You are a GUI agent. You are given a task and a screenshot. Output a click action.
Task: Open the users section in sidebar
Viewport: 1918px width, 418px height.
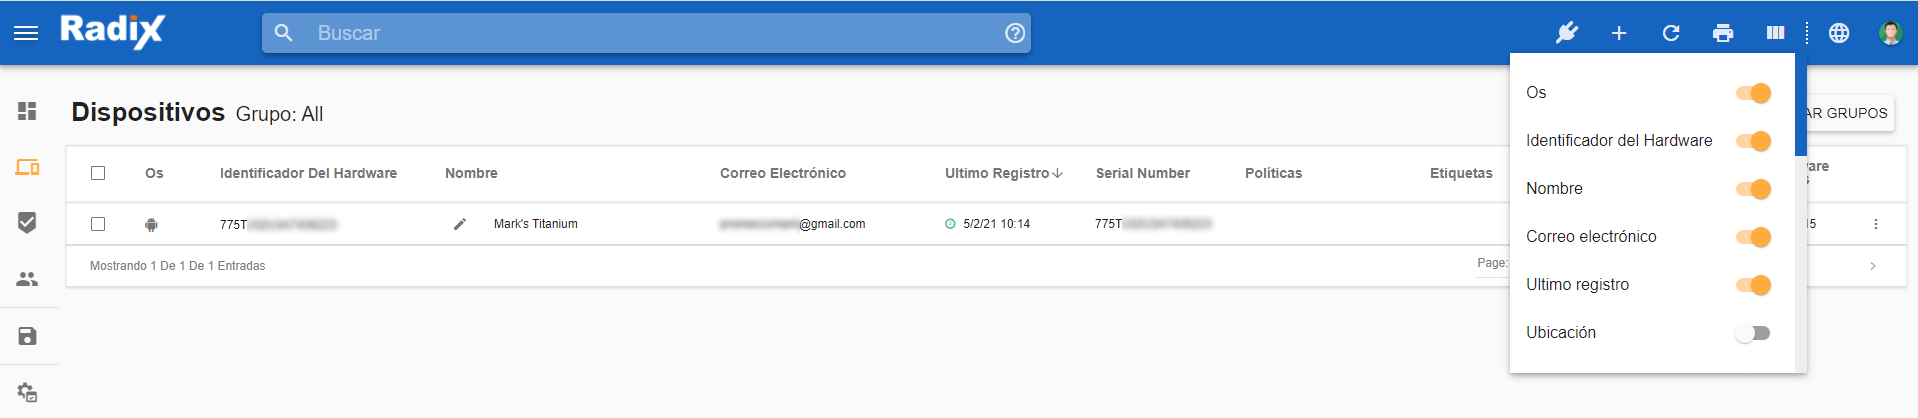pyautogui.click(x=27, y=279)
